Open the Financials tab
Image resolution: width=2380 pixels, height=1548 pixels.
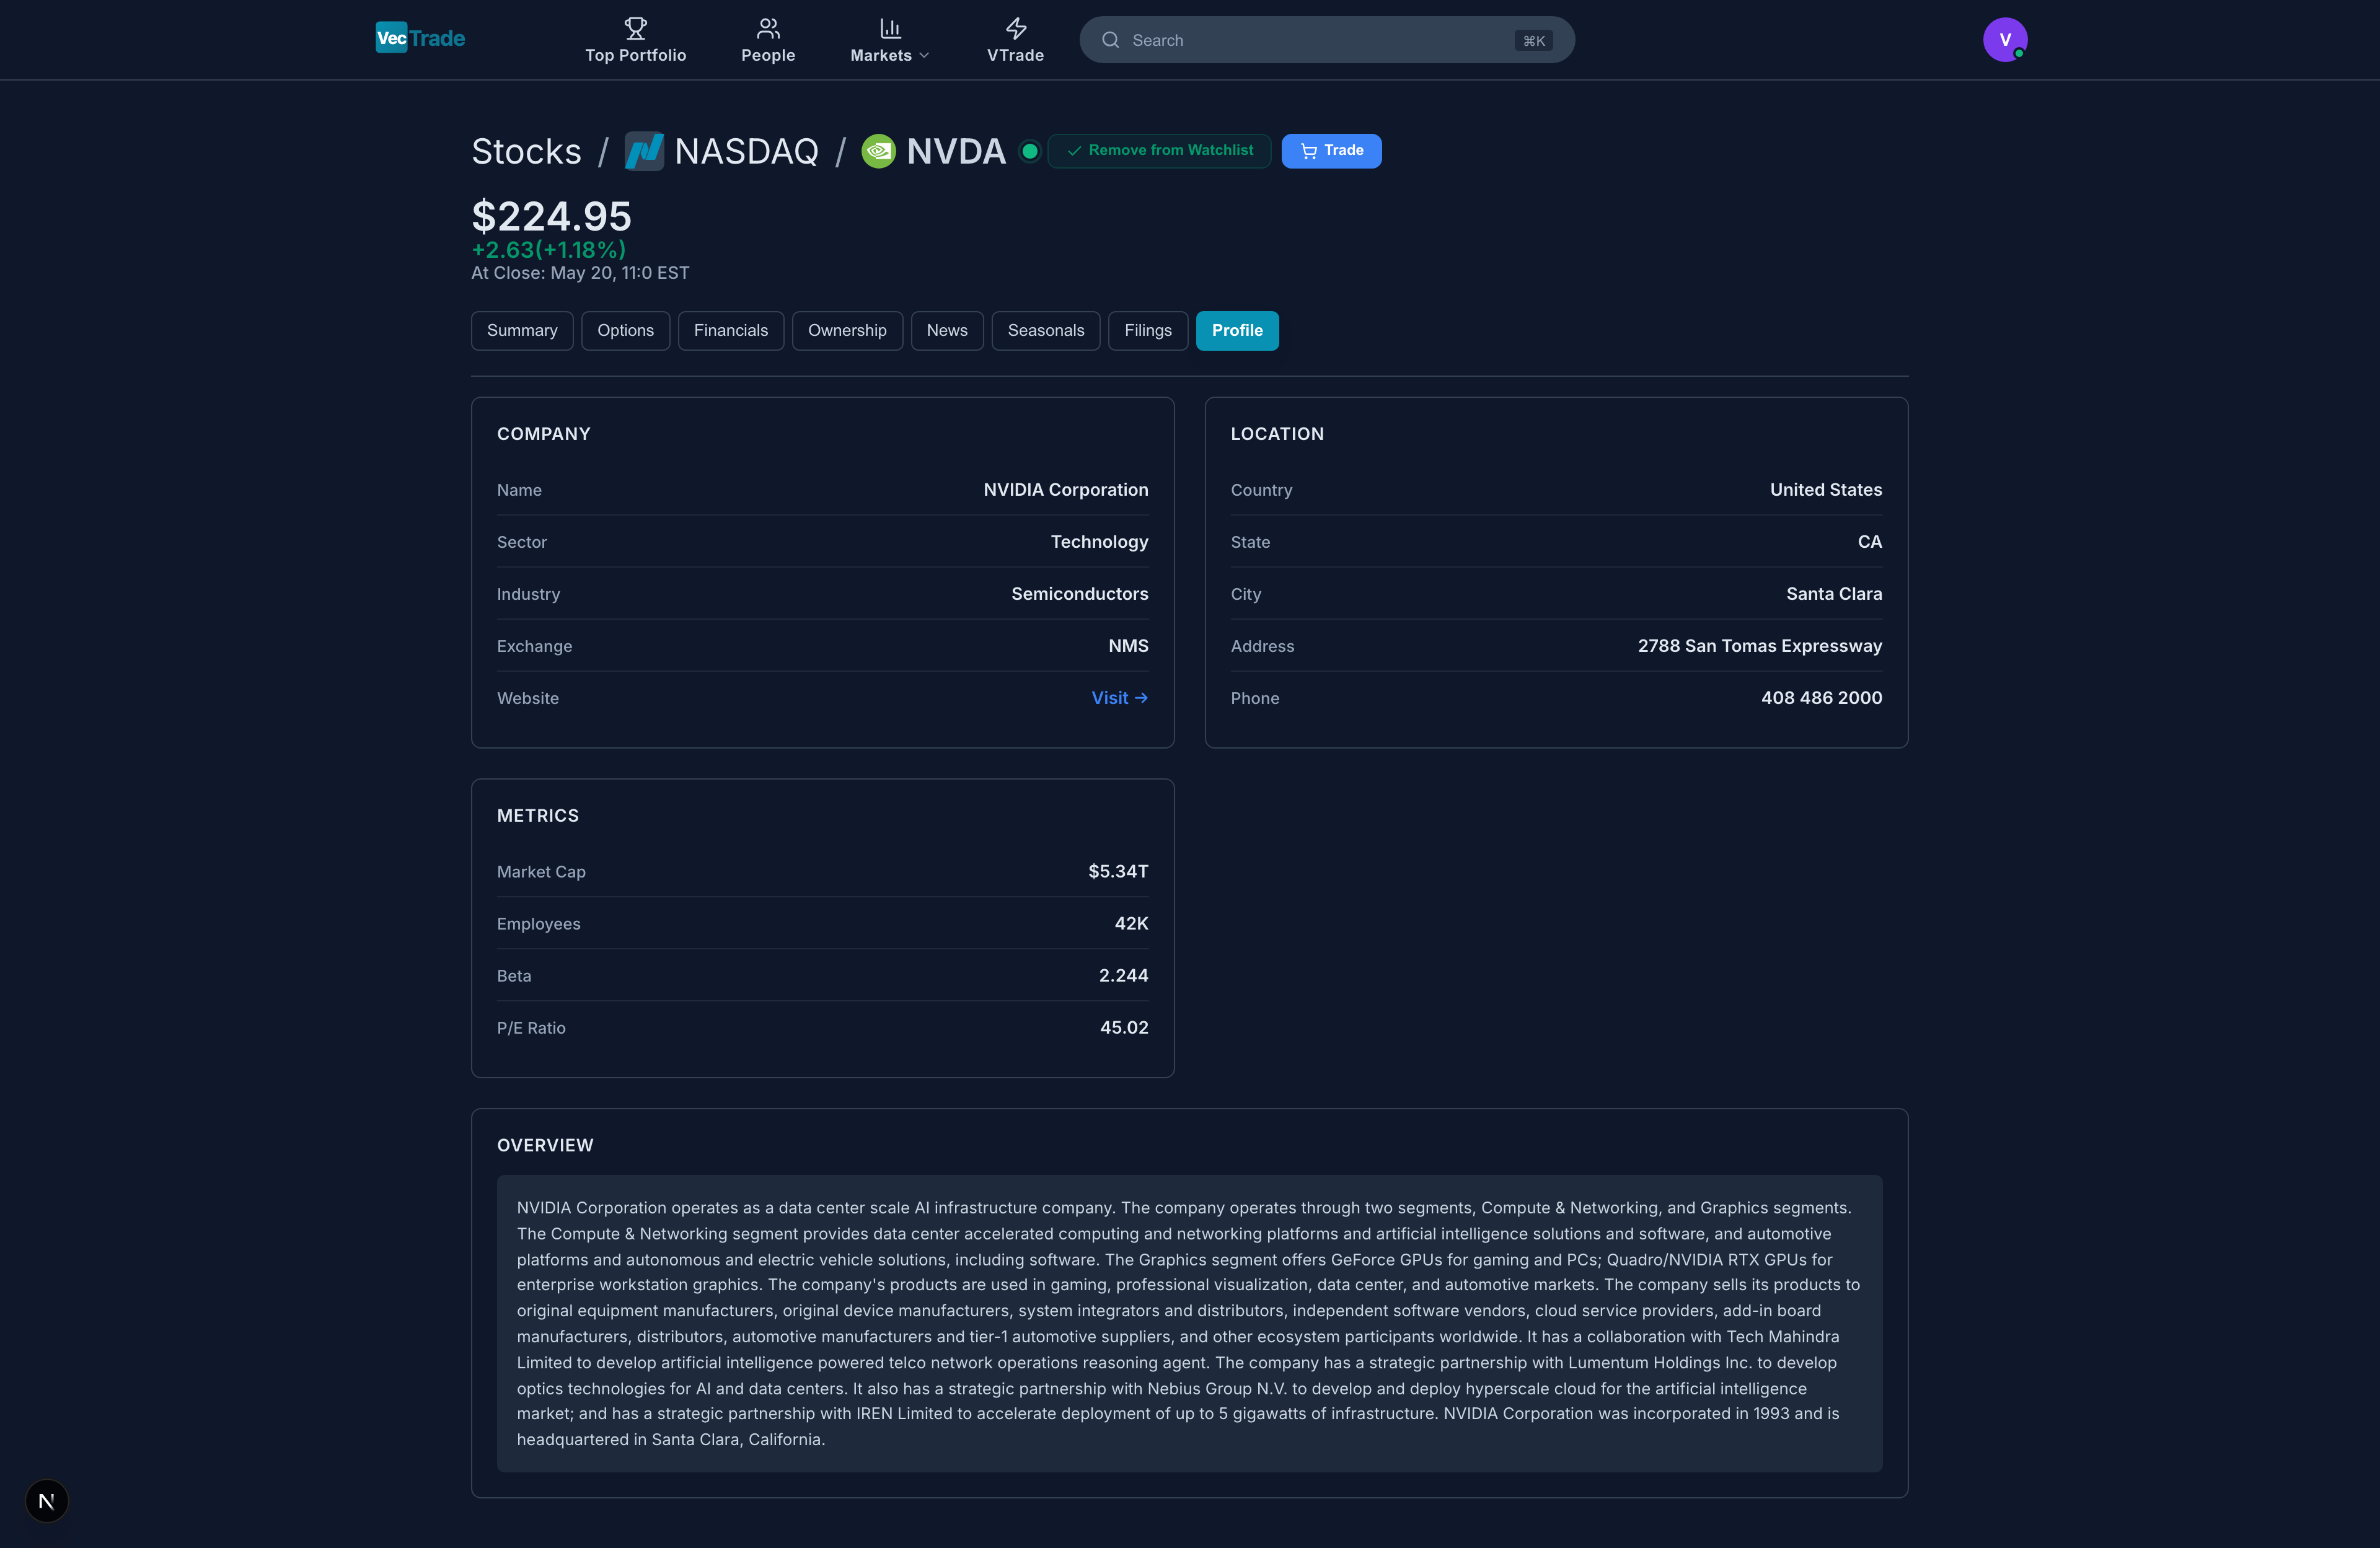point(731,331)
